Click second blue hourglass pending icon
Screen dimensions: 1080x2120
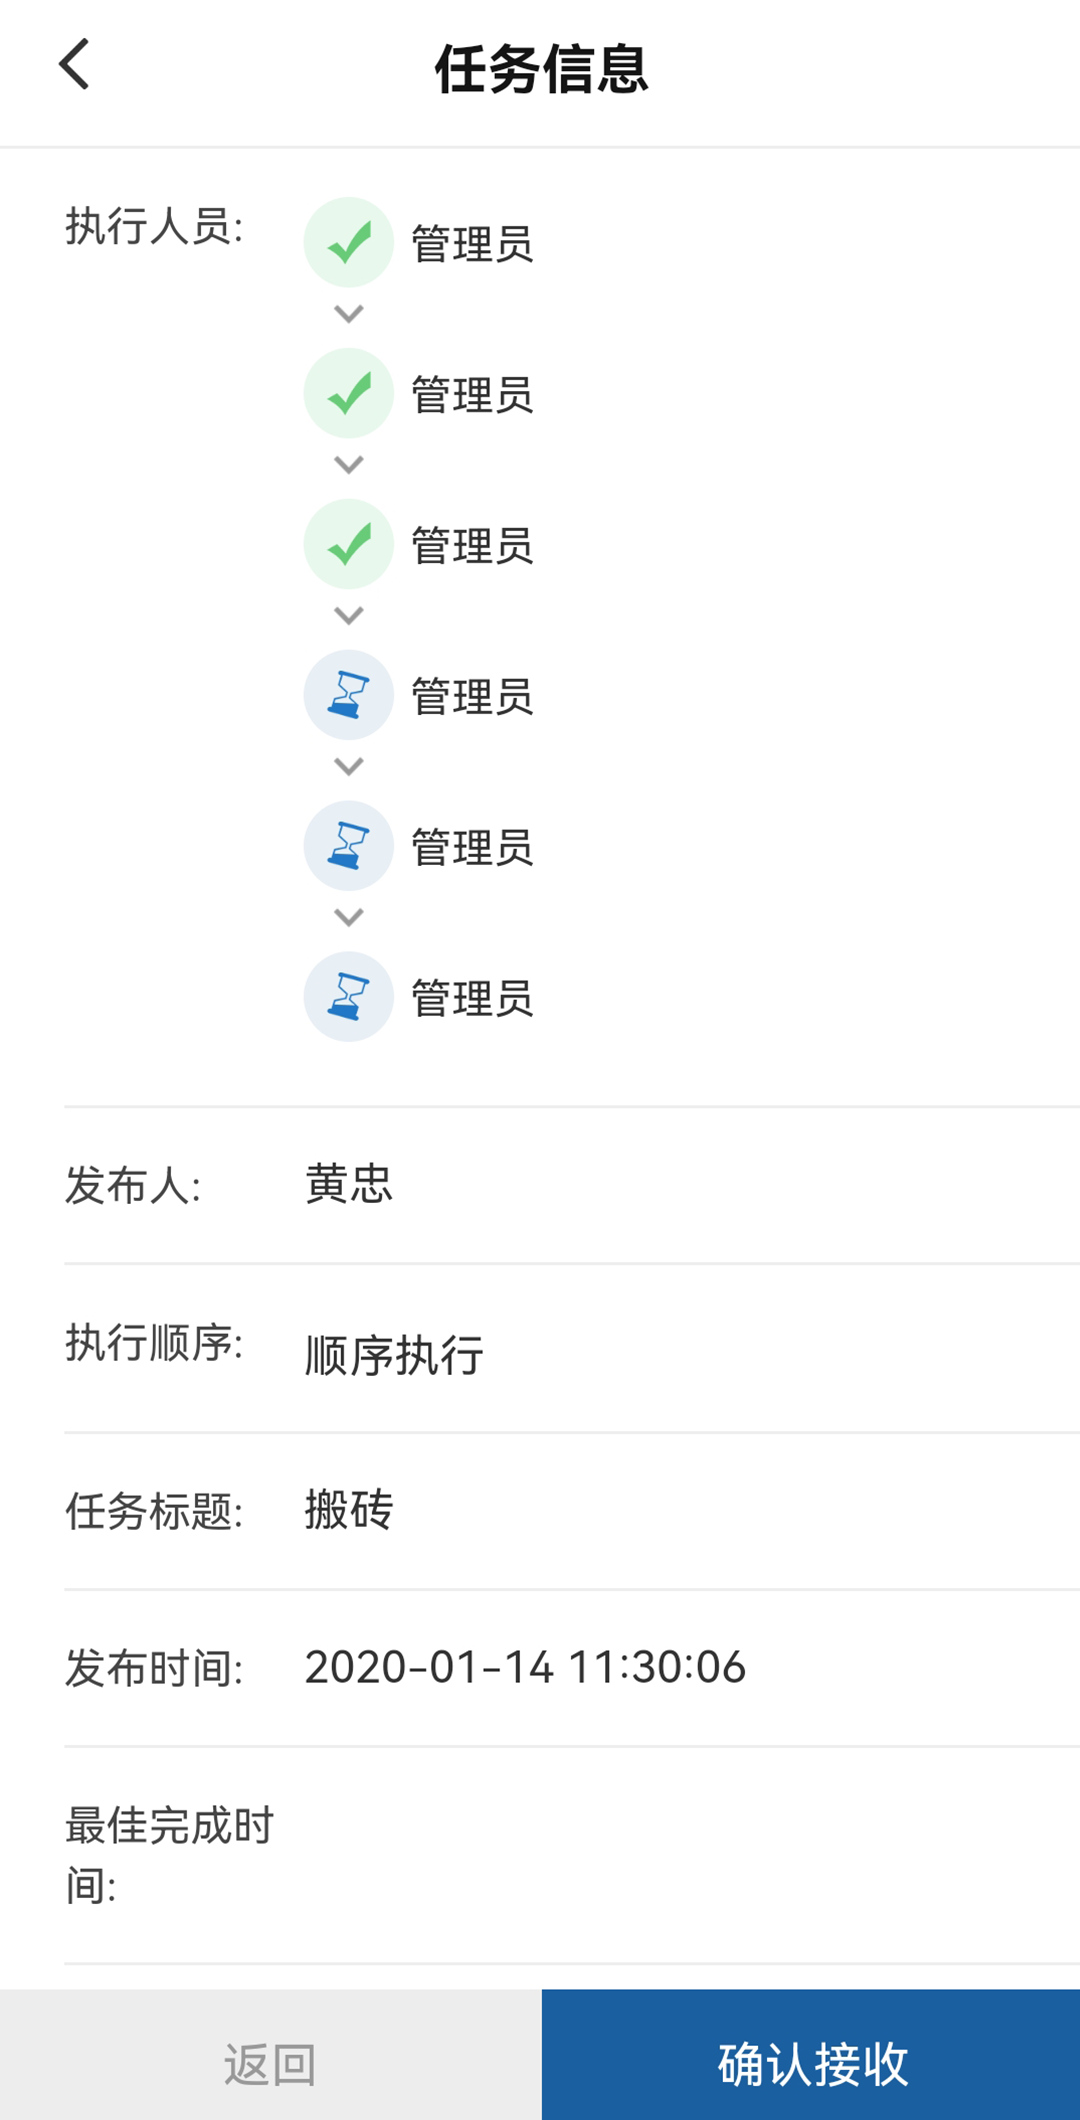[x=348, y=846]
